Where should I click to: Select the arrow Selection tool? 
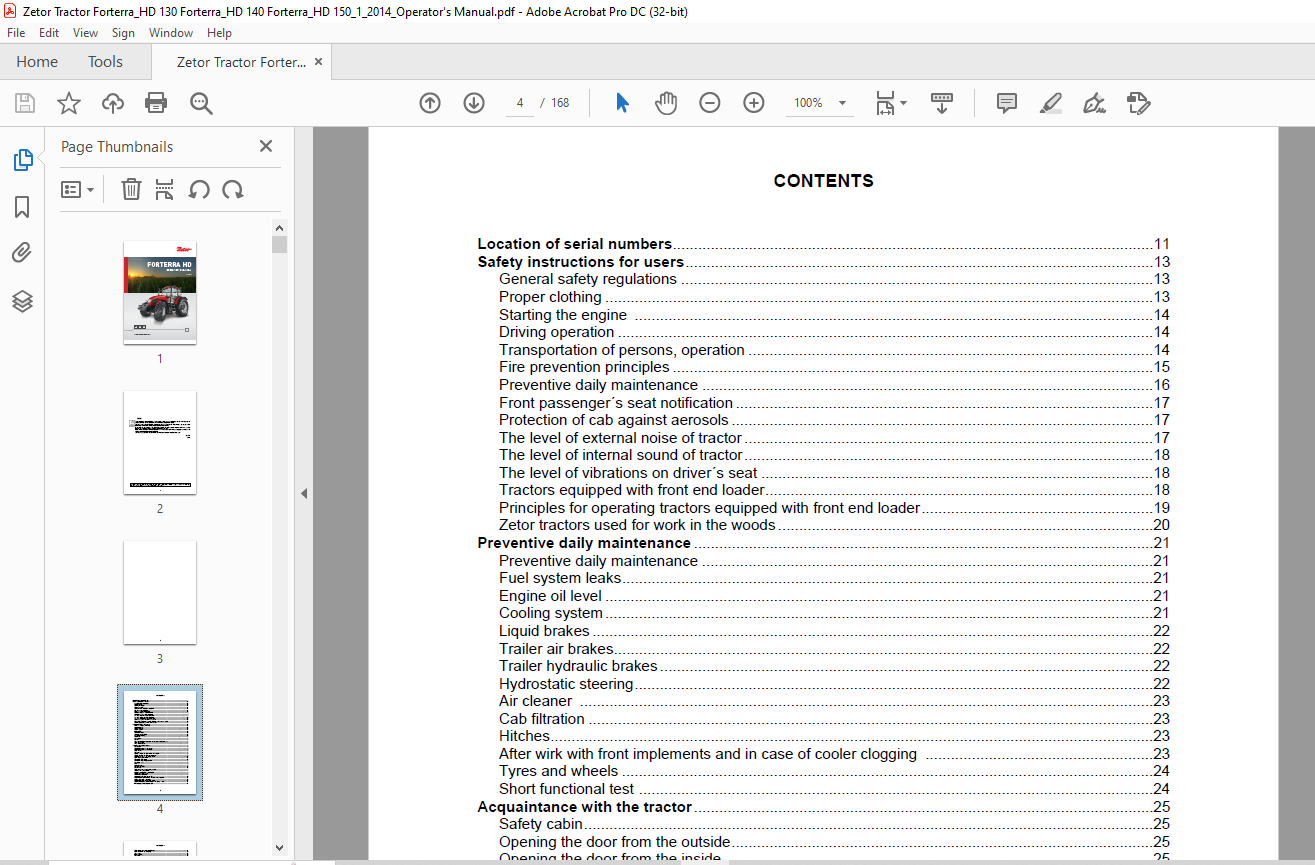click(622, 103)
